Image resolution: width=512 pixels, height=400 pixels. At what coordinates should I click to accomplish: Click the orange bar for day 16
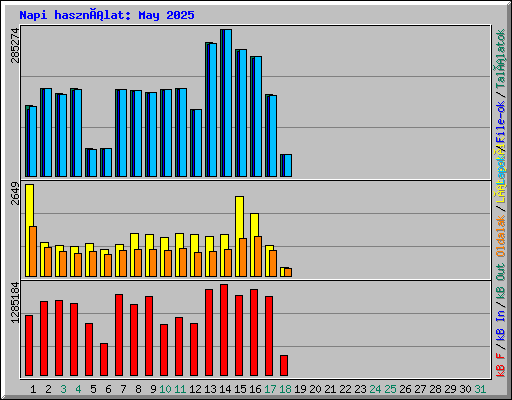pyautogui.click(x=258, y=256)
